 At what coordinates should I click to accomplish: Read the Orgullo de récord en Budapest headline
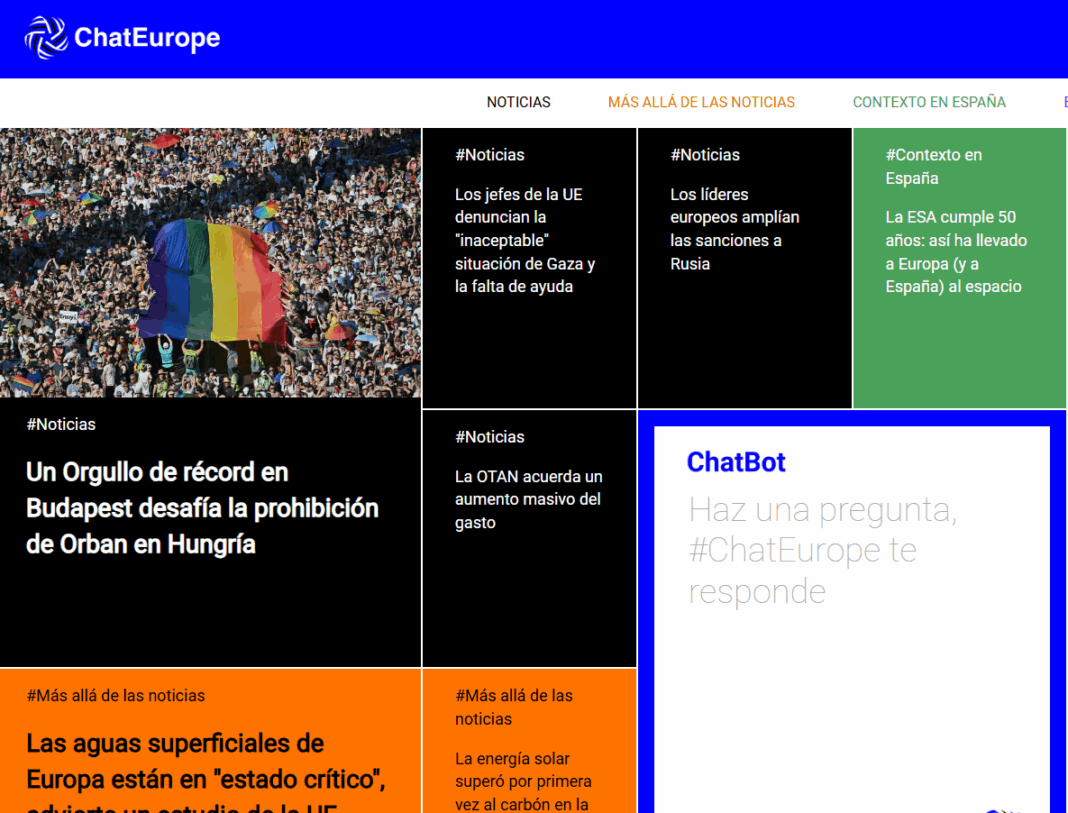pyautogui.click(x=202, y=508)
